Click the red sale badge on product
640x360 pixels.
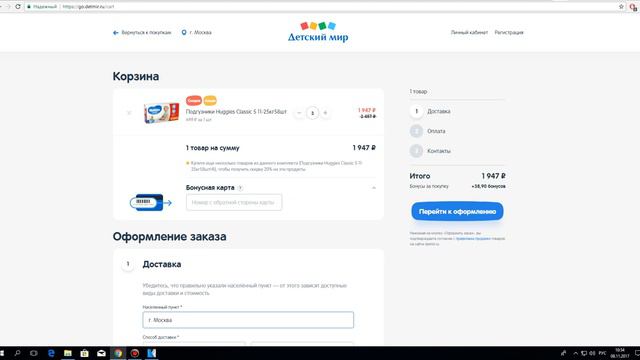click(194, 100)
